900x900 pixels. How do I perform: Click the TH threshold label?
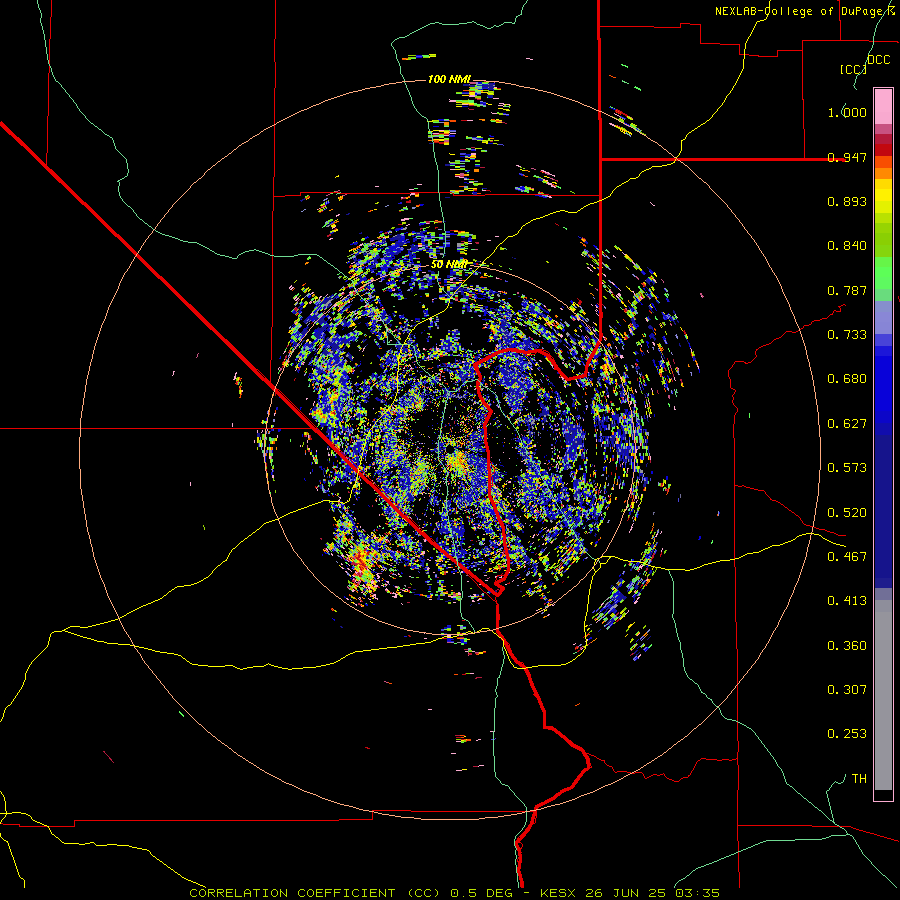pyautogui.click(x=859, y=779)
